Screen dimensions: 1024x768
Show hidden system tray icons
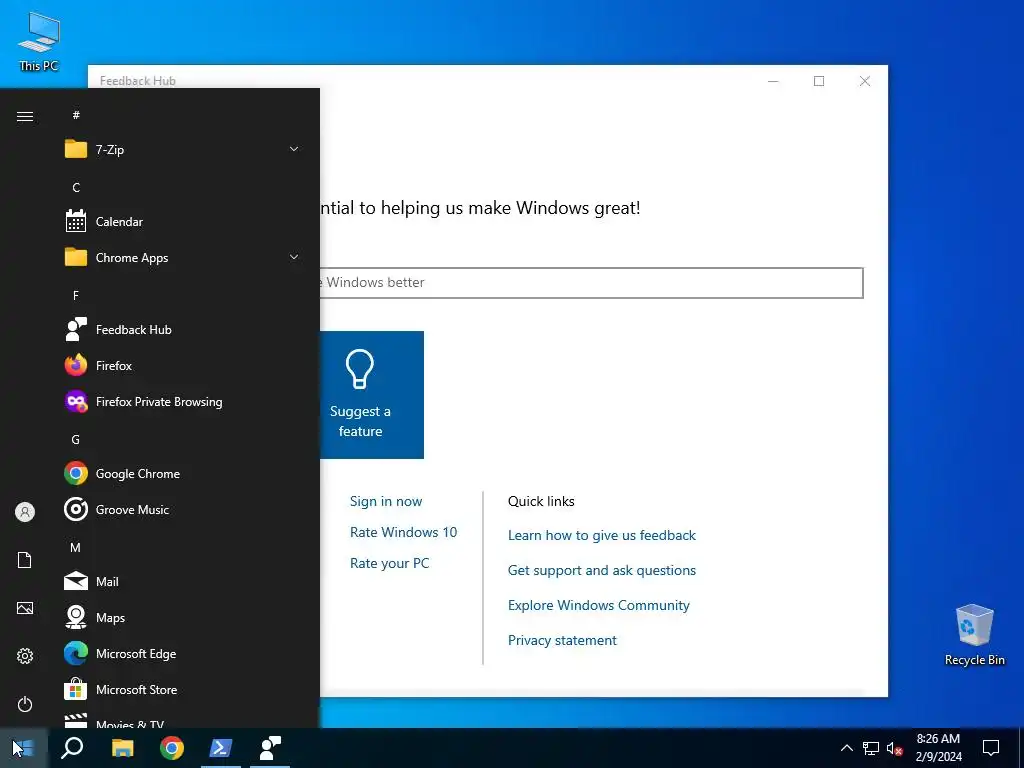point(846,748)
